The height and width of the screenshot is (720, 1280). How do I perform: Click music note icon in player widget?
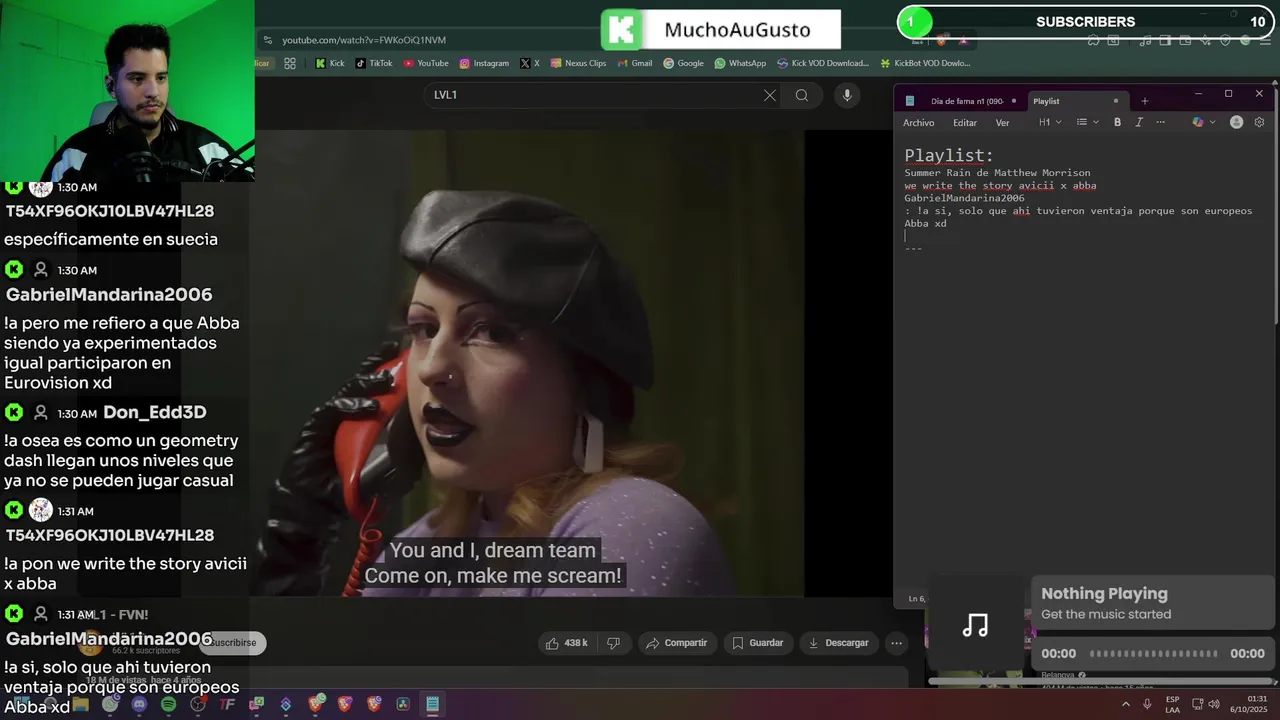point(975,625)
